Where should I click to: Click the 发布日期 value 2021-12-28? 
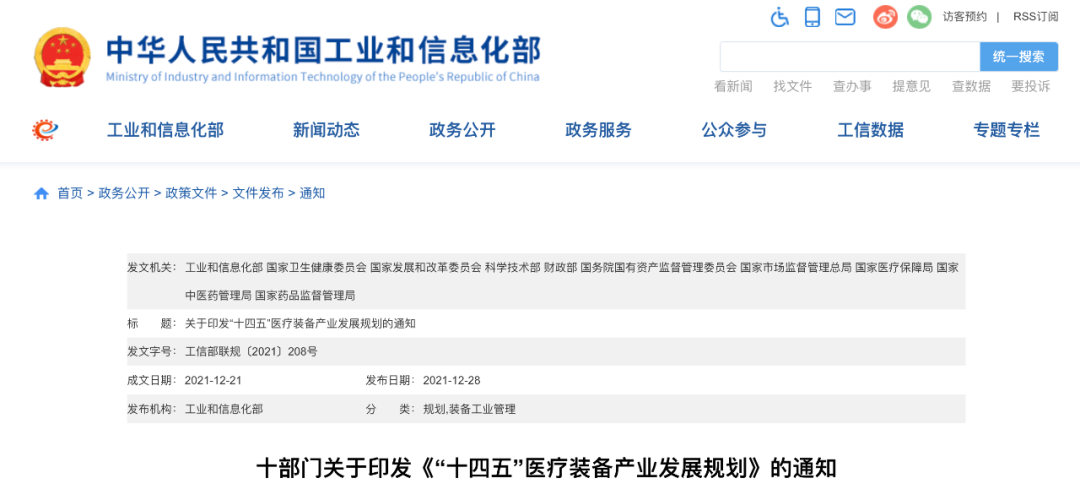(x=451, y=380)
